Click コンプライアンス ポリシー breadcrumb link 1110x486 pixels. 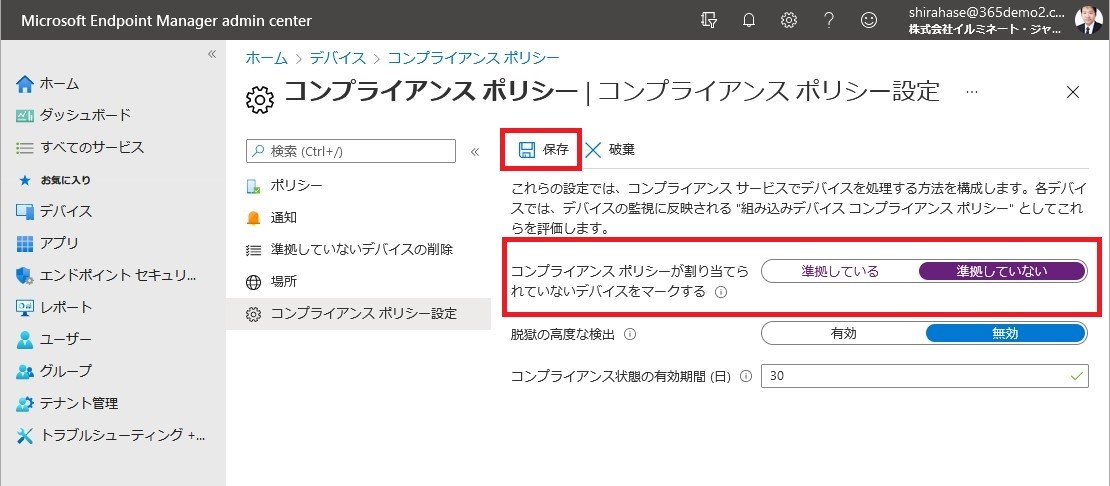pyautogui.click(x=474, y=59)
